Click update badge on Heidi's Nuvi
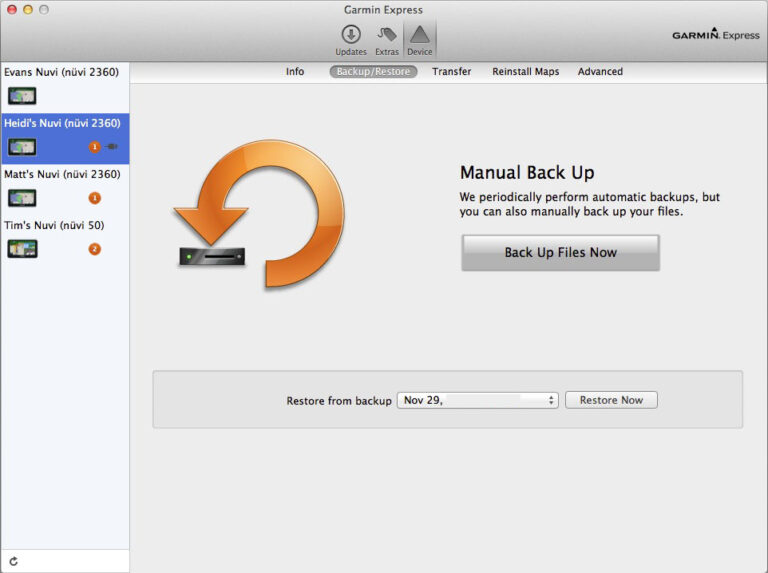This screenshot has width=768, height=573. coord(95,146)
